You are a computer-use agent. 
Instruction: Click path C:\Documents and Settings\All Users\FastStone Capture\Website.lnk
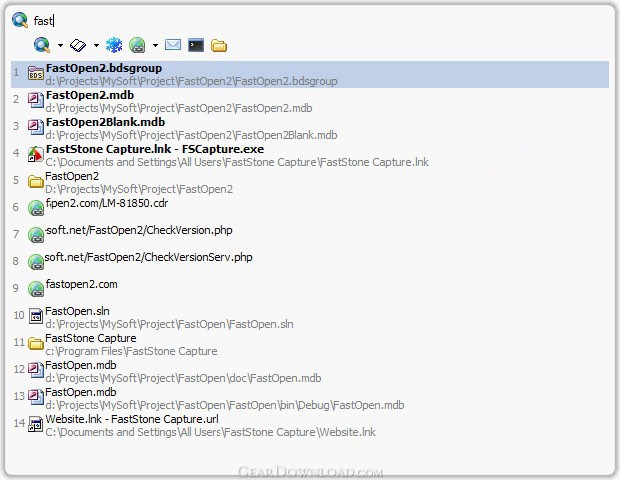[x=210, y=432]
